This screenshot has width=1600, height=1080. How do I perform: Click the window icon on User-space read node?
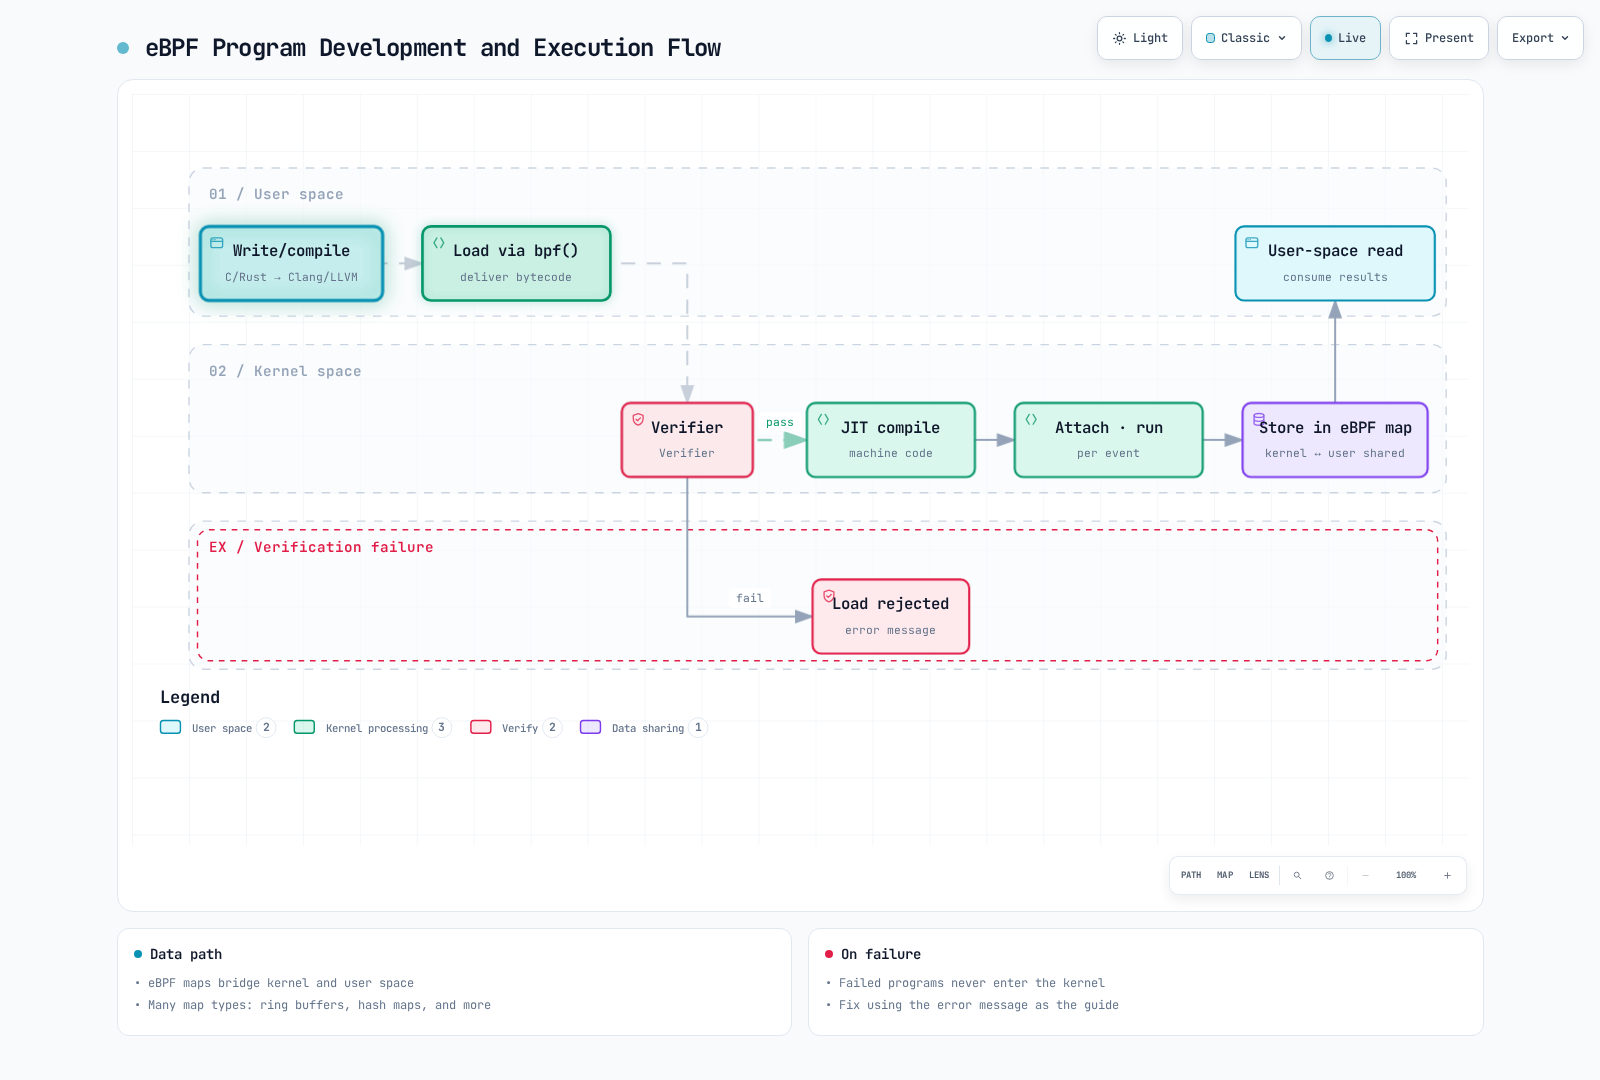1252,243
